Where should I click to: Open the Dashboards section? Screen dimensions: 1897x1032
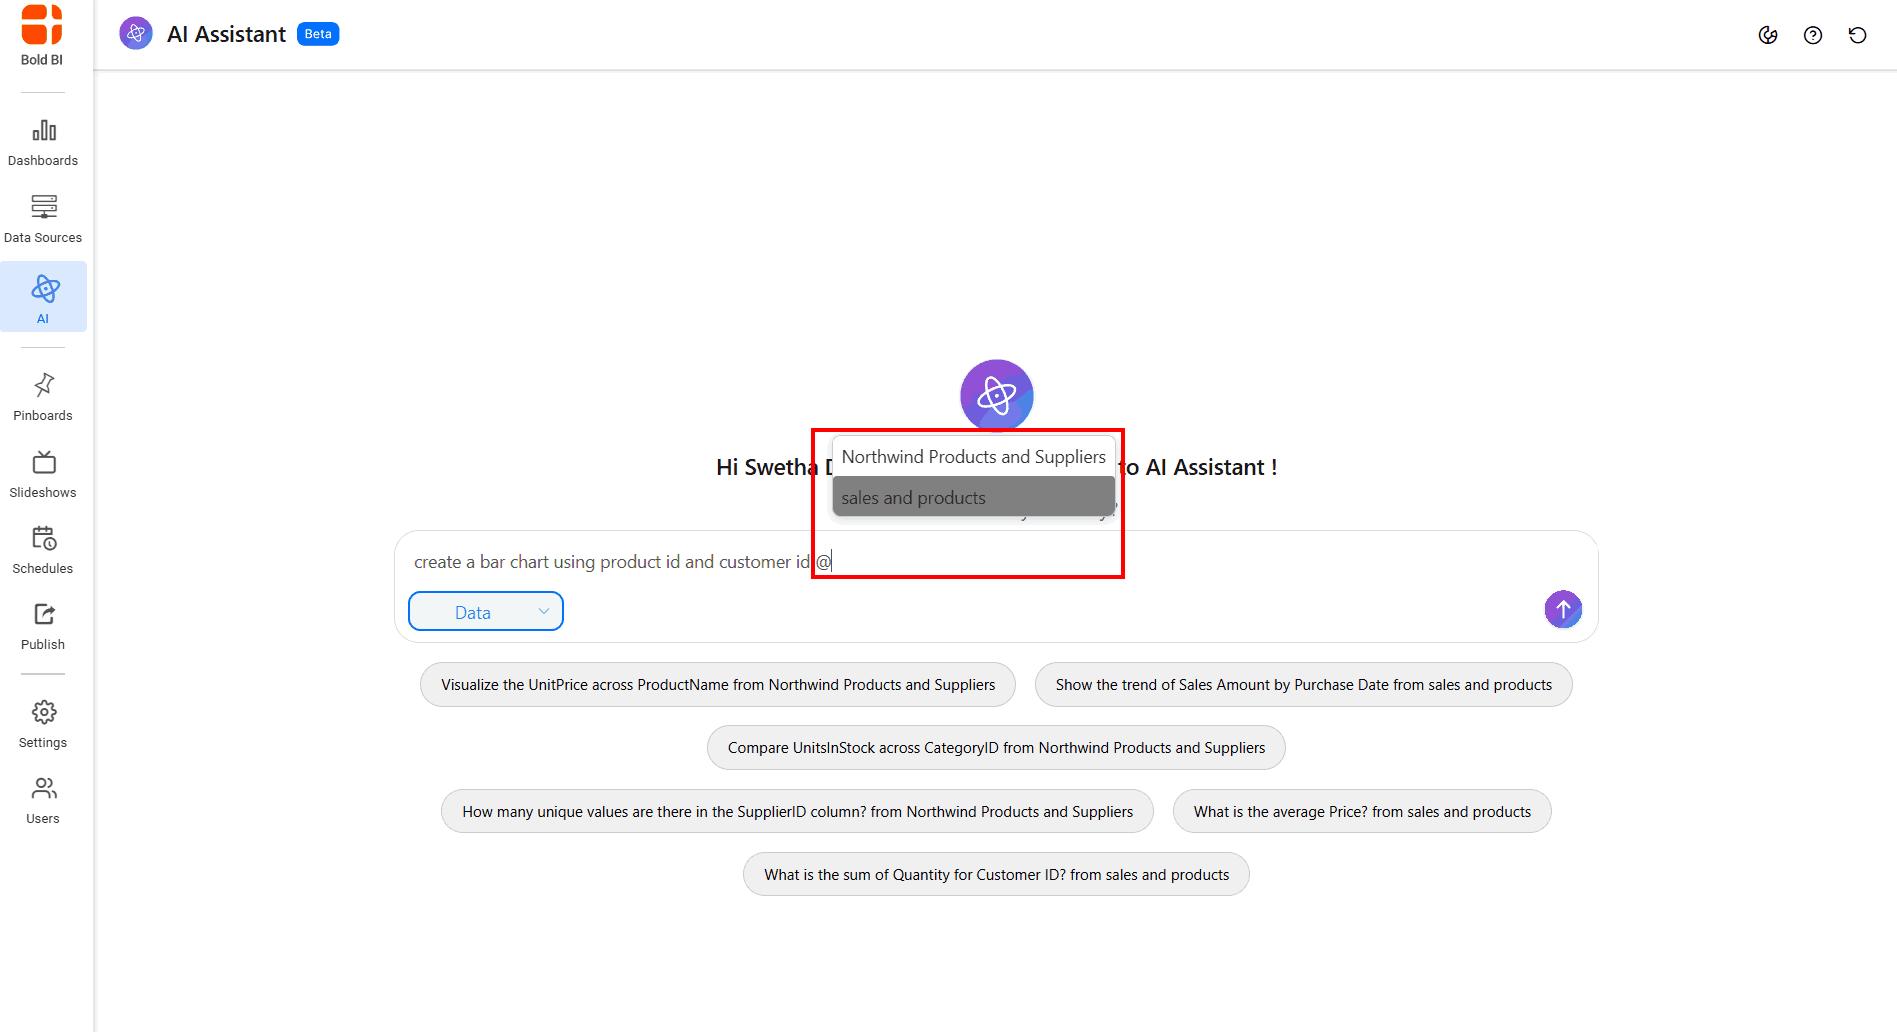tap(43, 143)
